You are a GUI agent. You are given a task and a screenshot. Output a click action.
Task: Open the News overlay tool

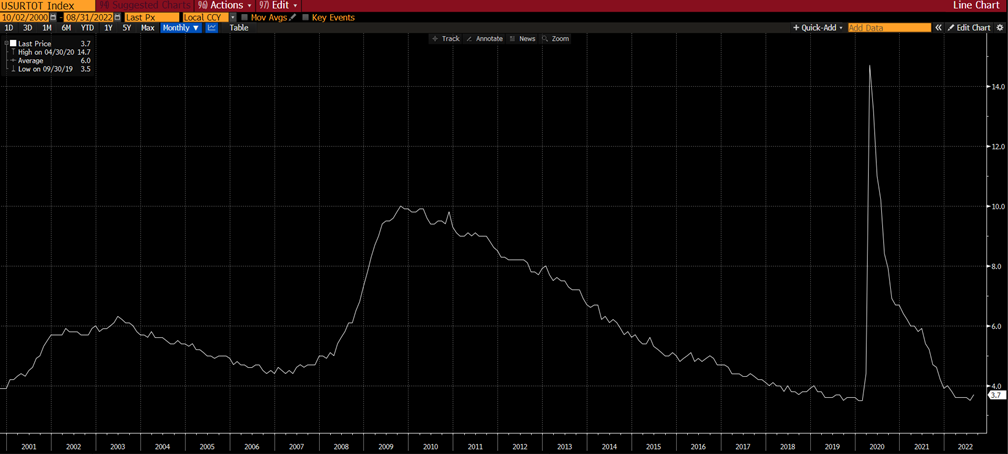pos(522,39)
